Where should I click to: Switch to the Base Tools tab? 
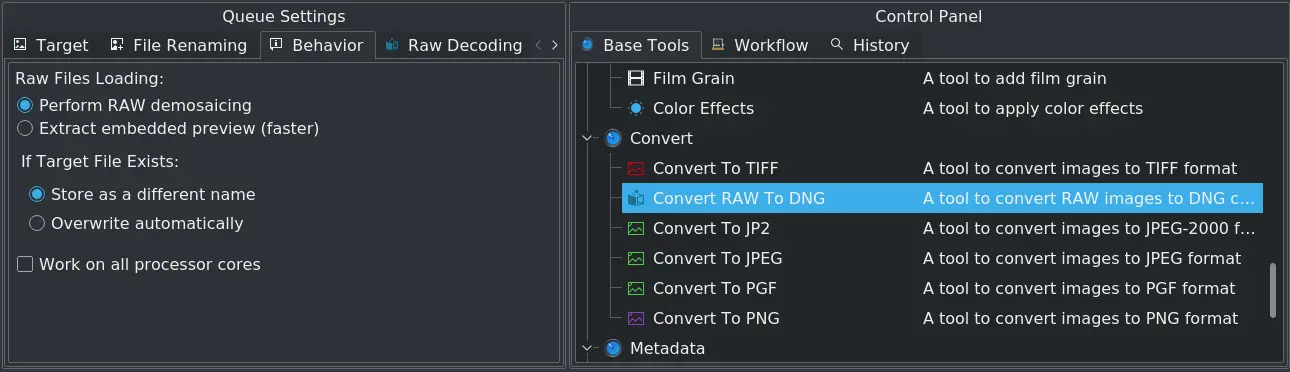(x=635, y=45)
